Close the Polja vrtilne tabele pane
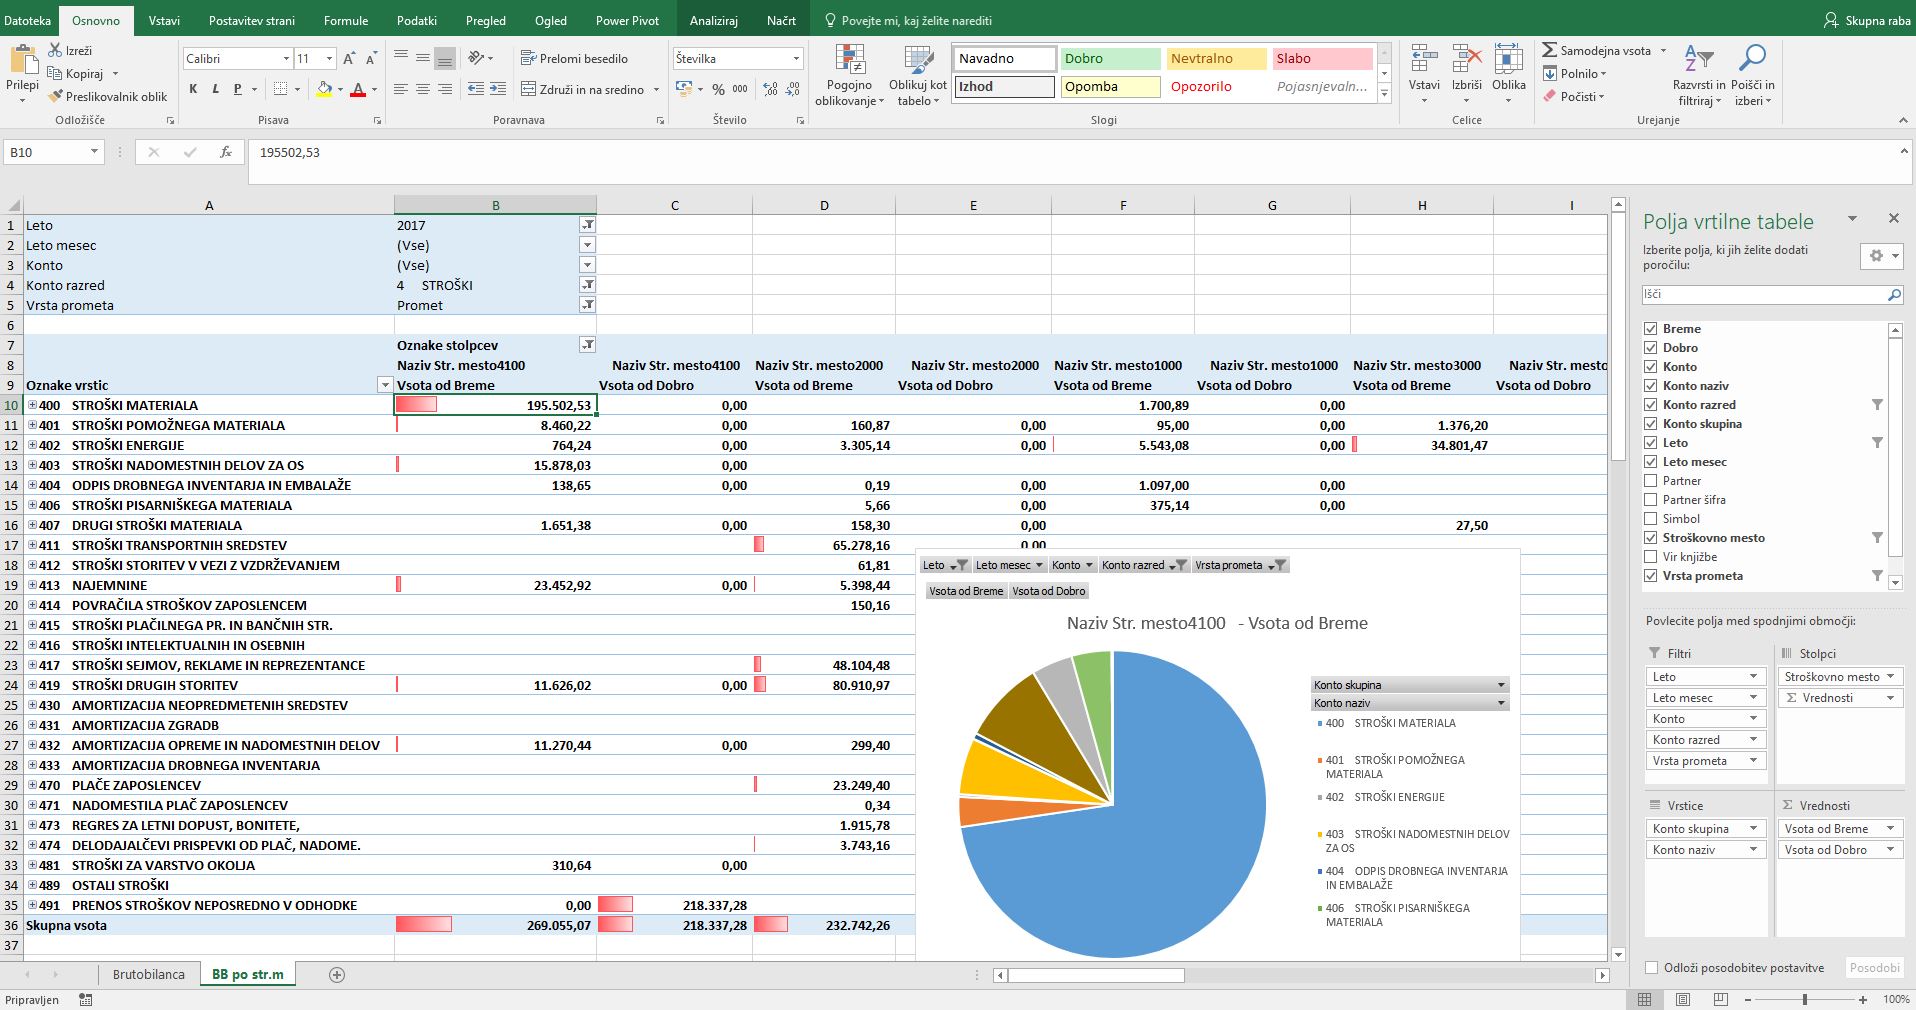 pos(1893,218)
